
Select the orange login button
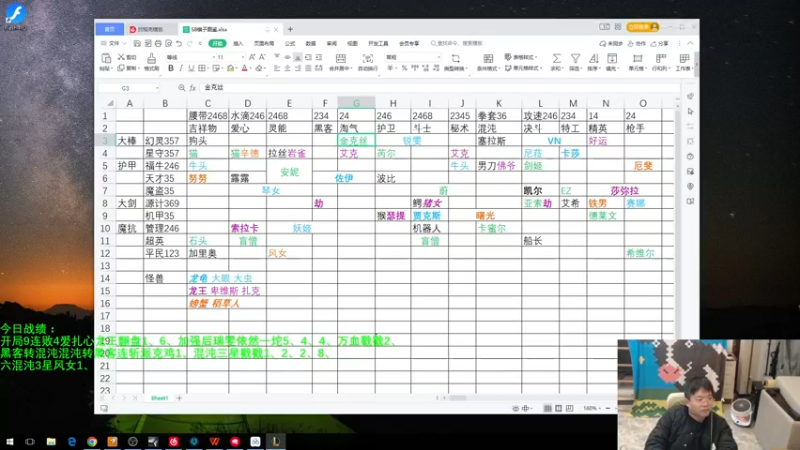coord(643,27)
